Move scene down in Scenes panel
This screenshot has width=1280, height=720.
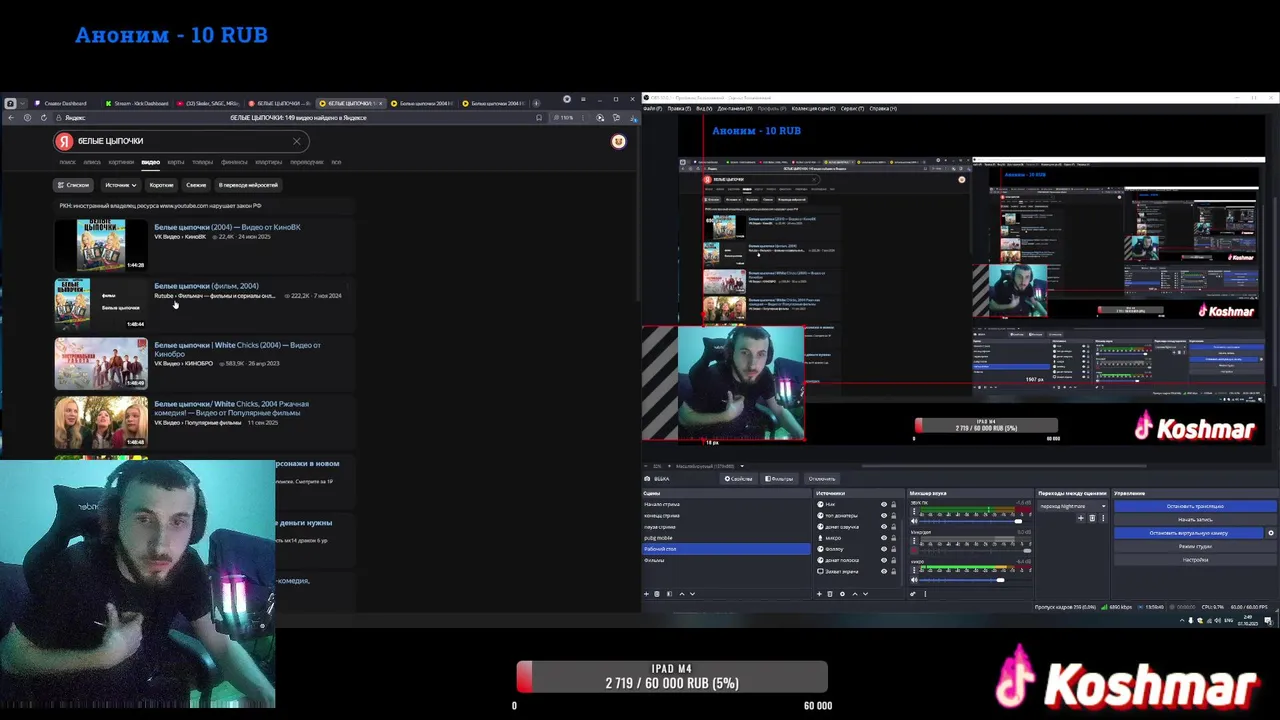[x=692, y=593]
